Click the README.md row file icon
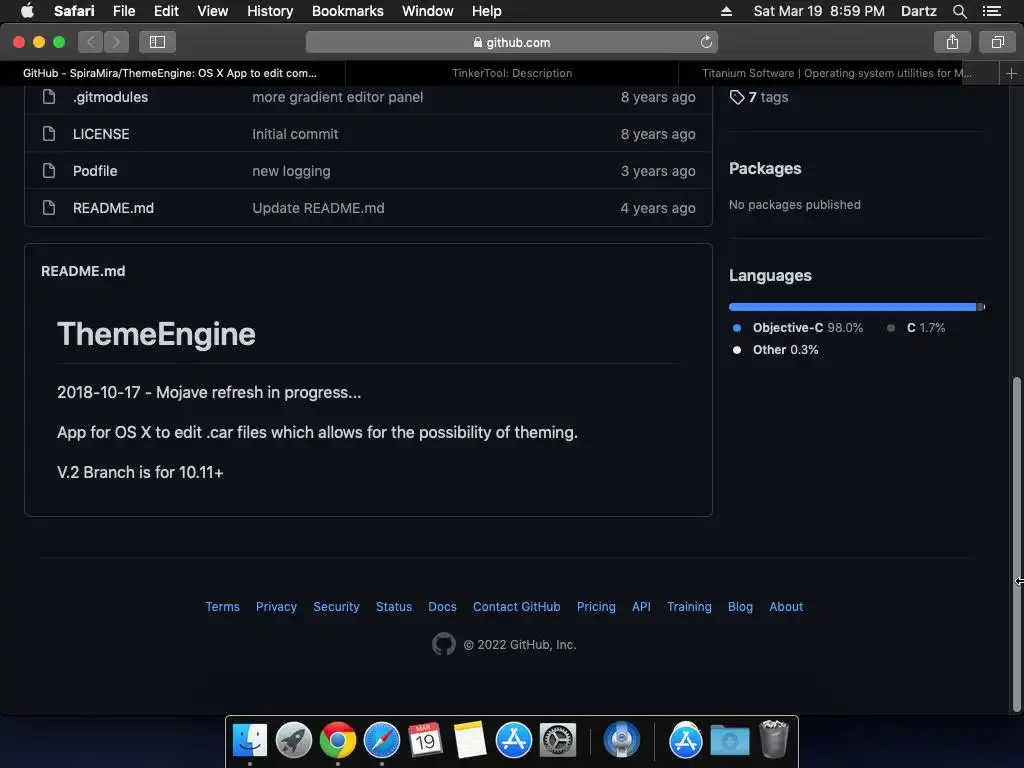 click(49, 208)
